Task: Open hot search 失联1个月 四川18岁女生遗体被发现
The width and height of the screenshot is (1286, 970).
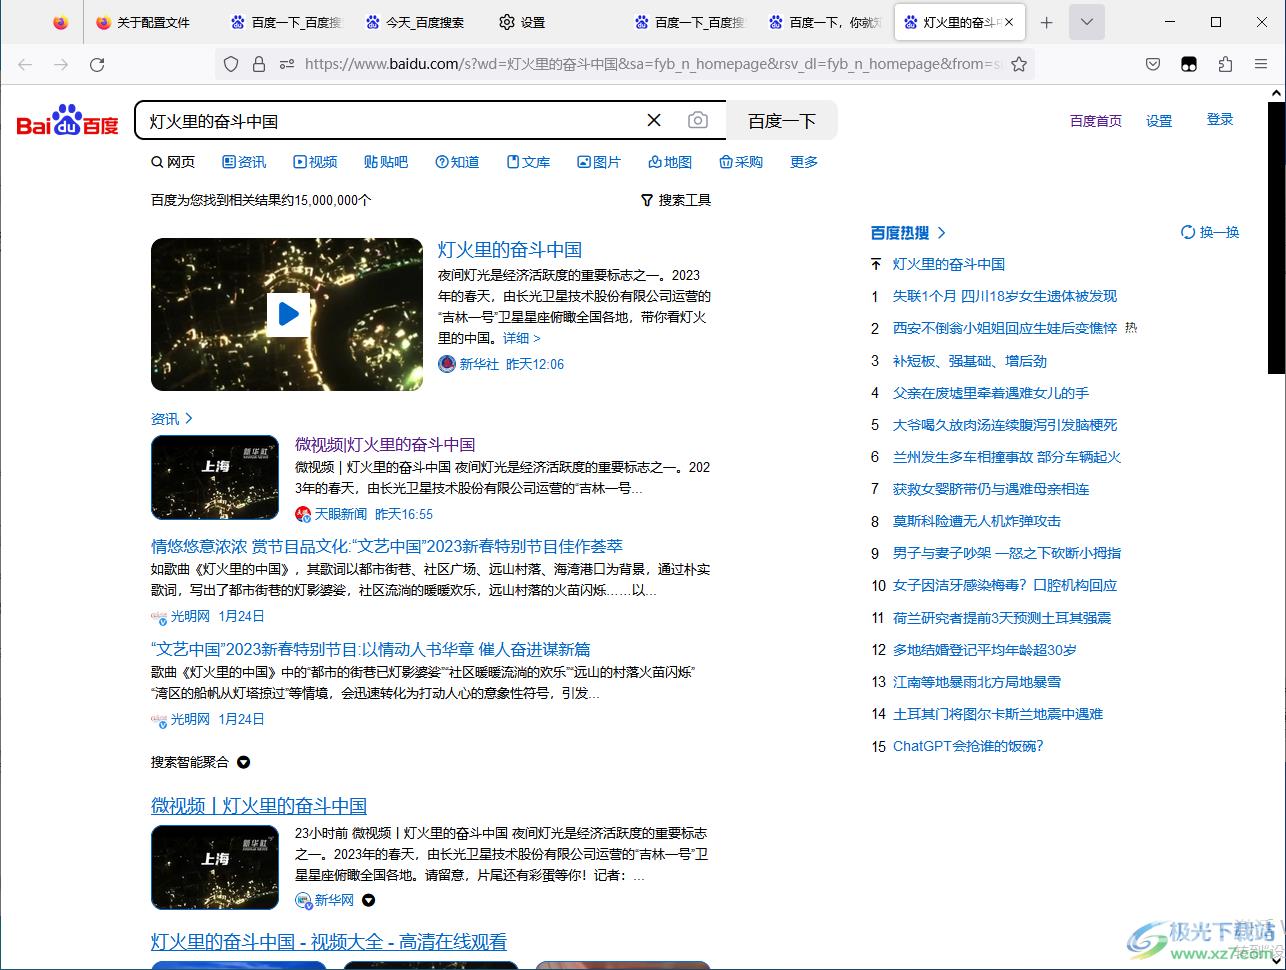Action: (x=1005, y=296)
